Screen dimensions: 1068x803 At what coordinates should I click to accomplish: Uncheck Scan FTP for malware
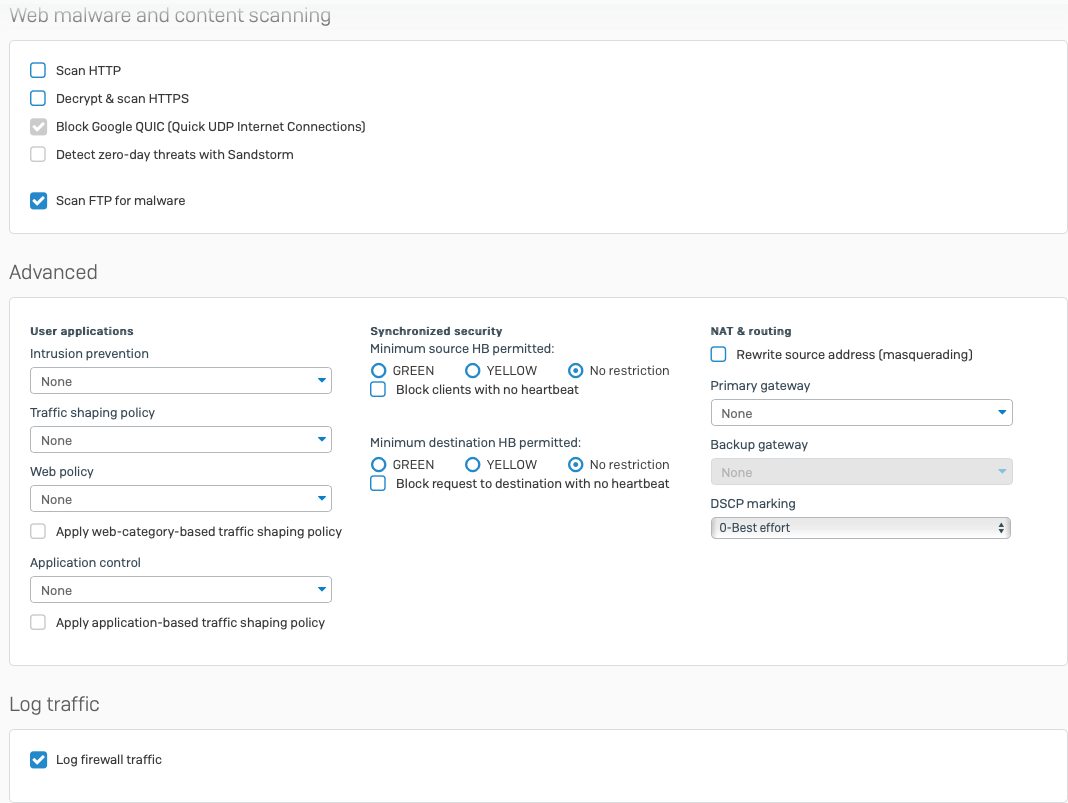click(x=38, y=201)
